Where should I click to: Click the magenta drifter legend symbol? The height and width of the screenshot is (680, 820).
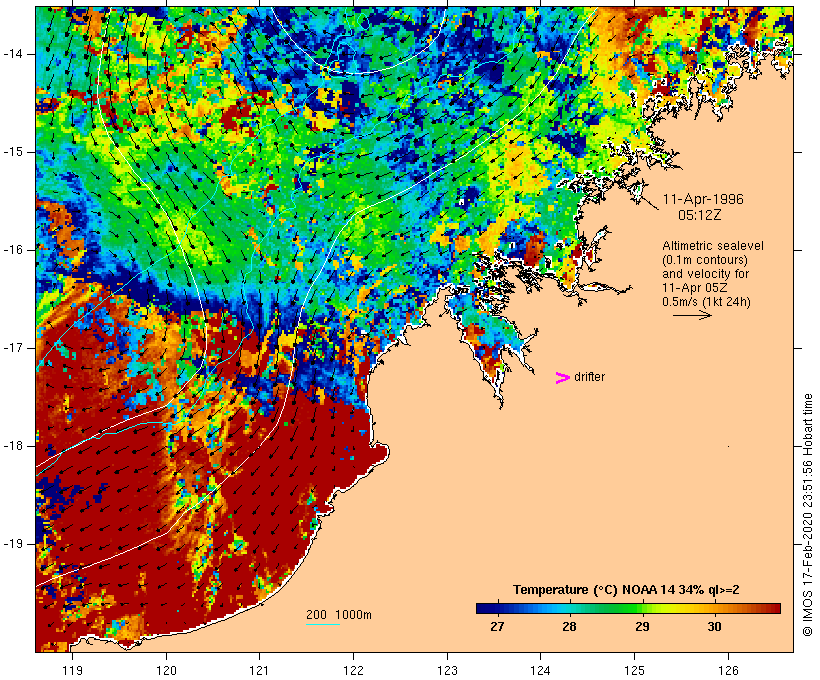[562, 378]
